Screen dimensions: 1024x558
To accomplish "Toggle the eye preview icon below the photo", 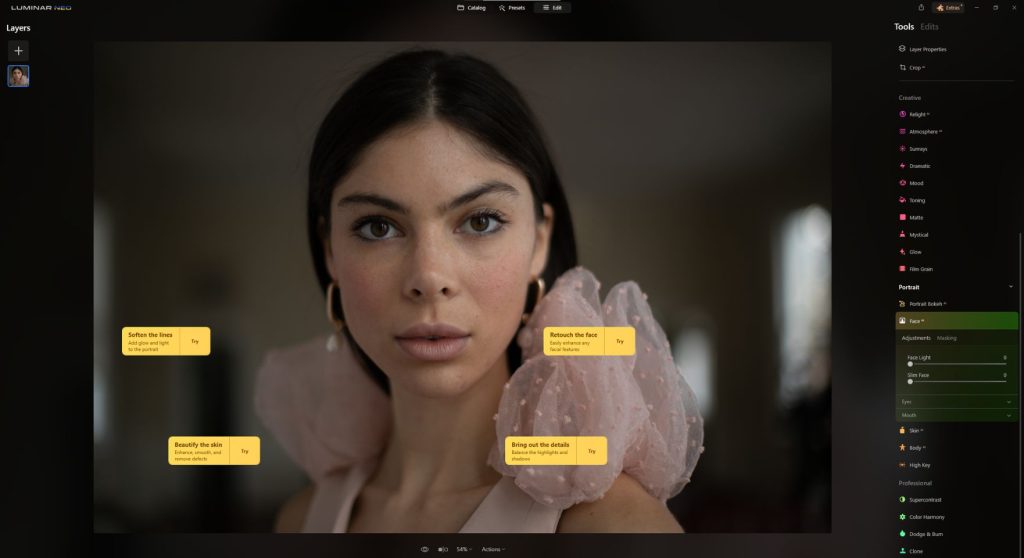I will 424,550.
